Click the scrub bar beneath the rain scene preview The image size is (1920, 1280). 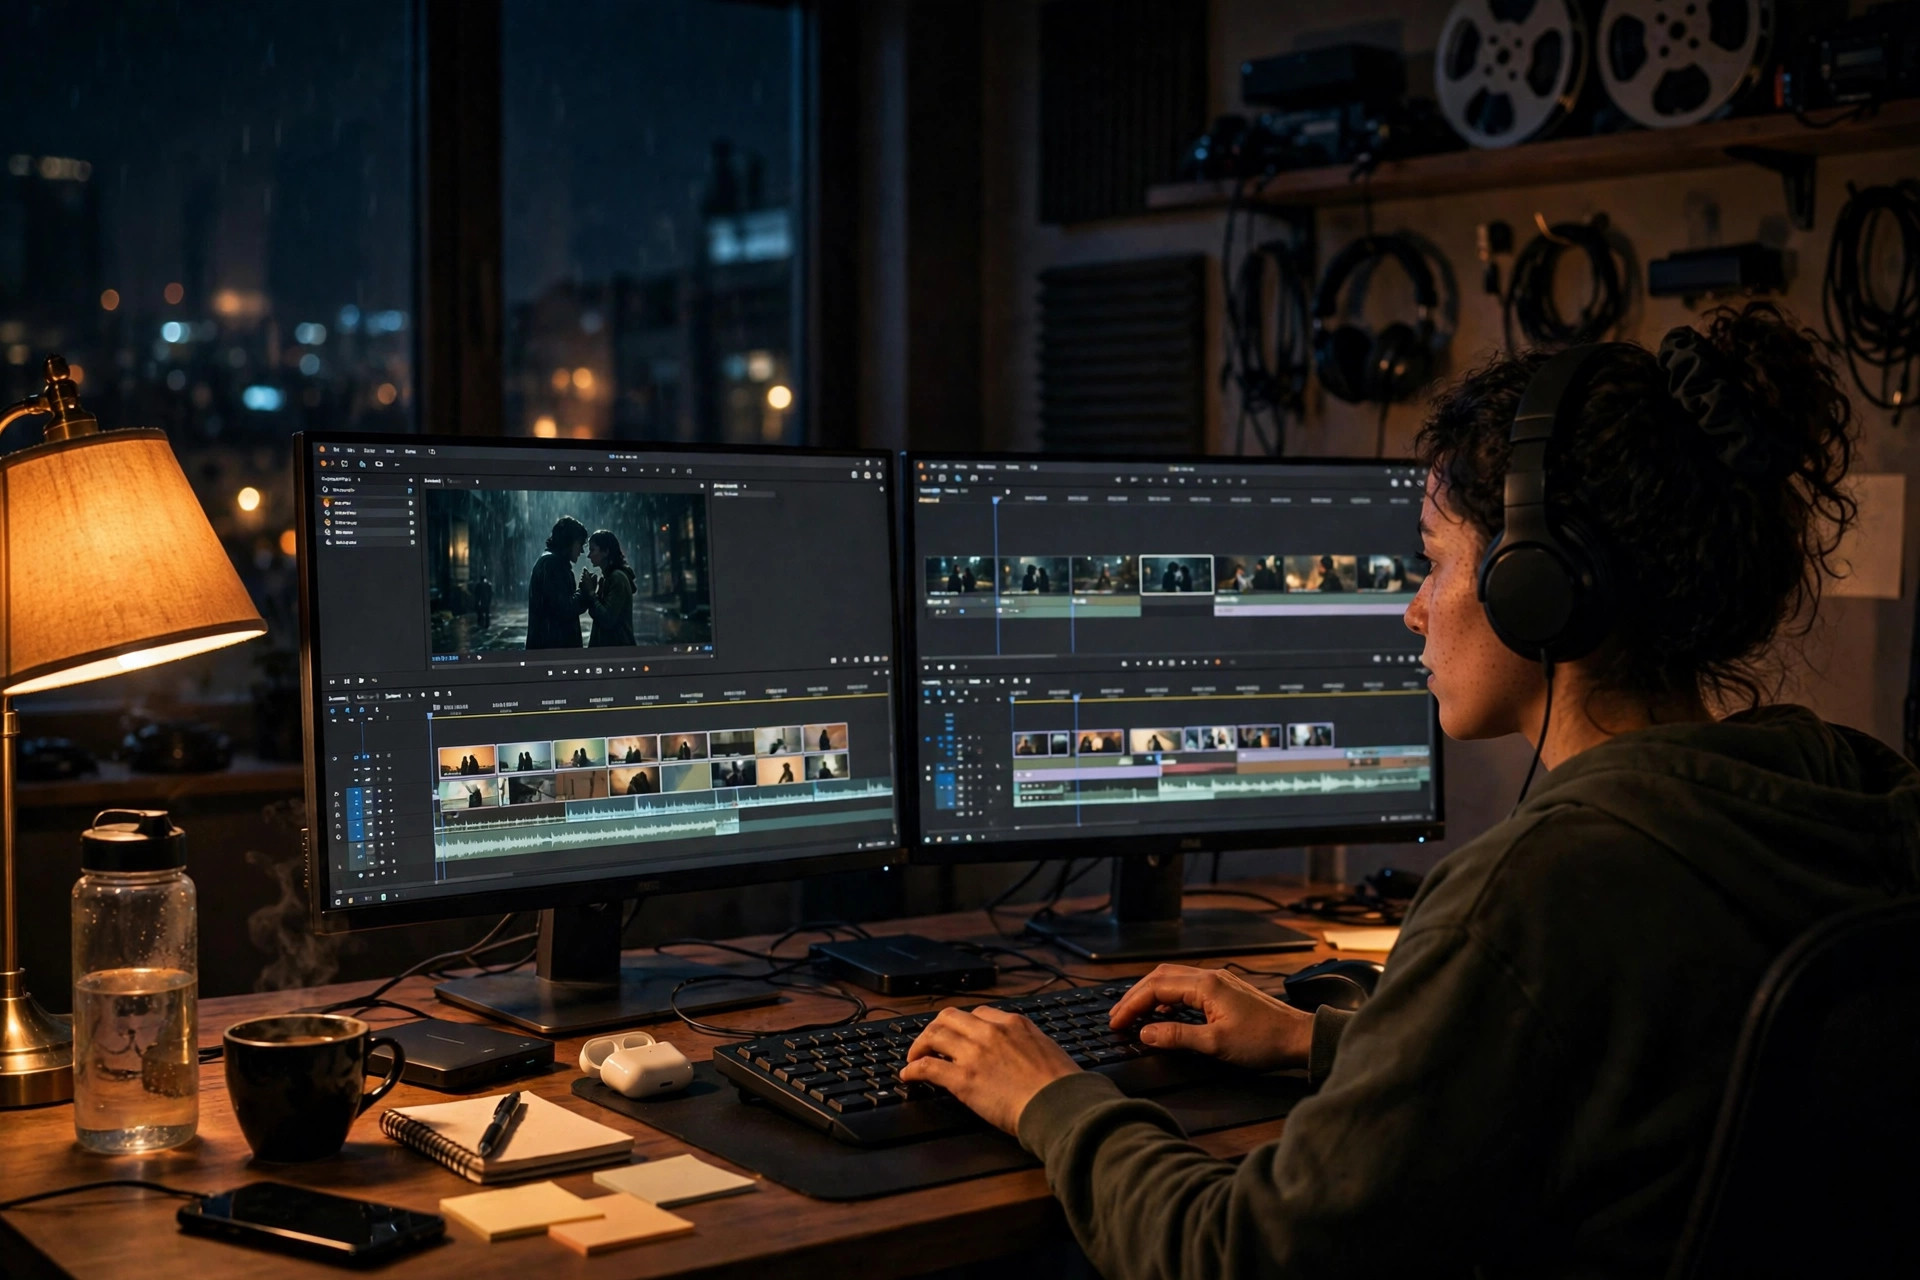[x=571, y=664]
